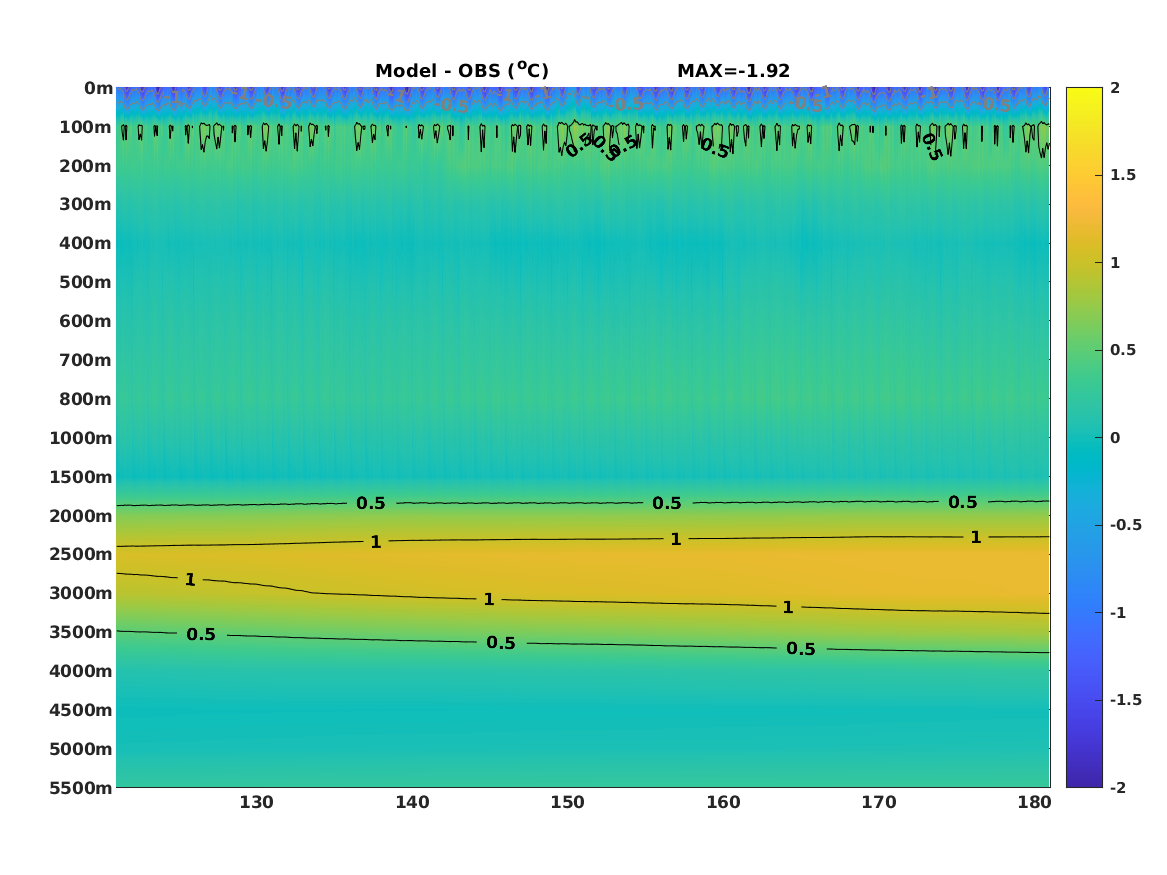The height and width of the screenshot is (875, 1167).
Task: Select the colorbar tick label "1.5"
Action: 1123,175
